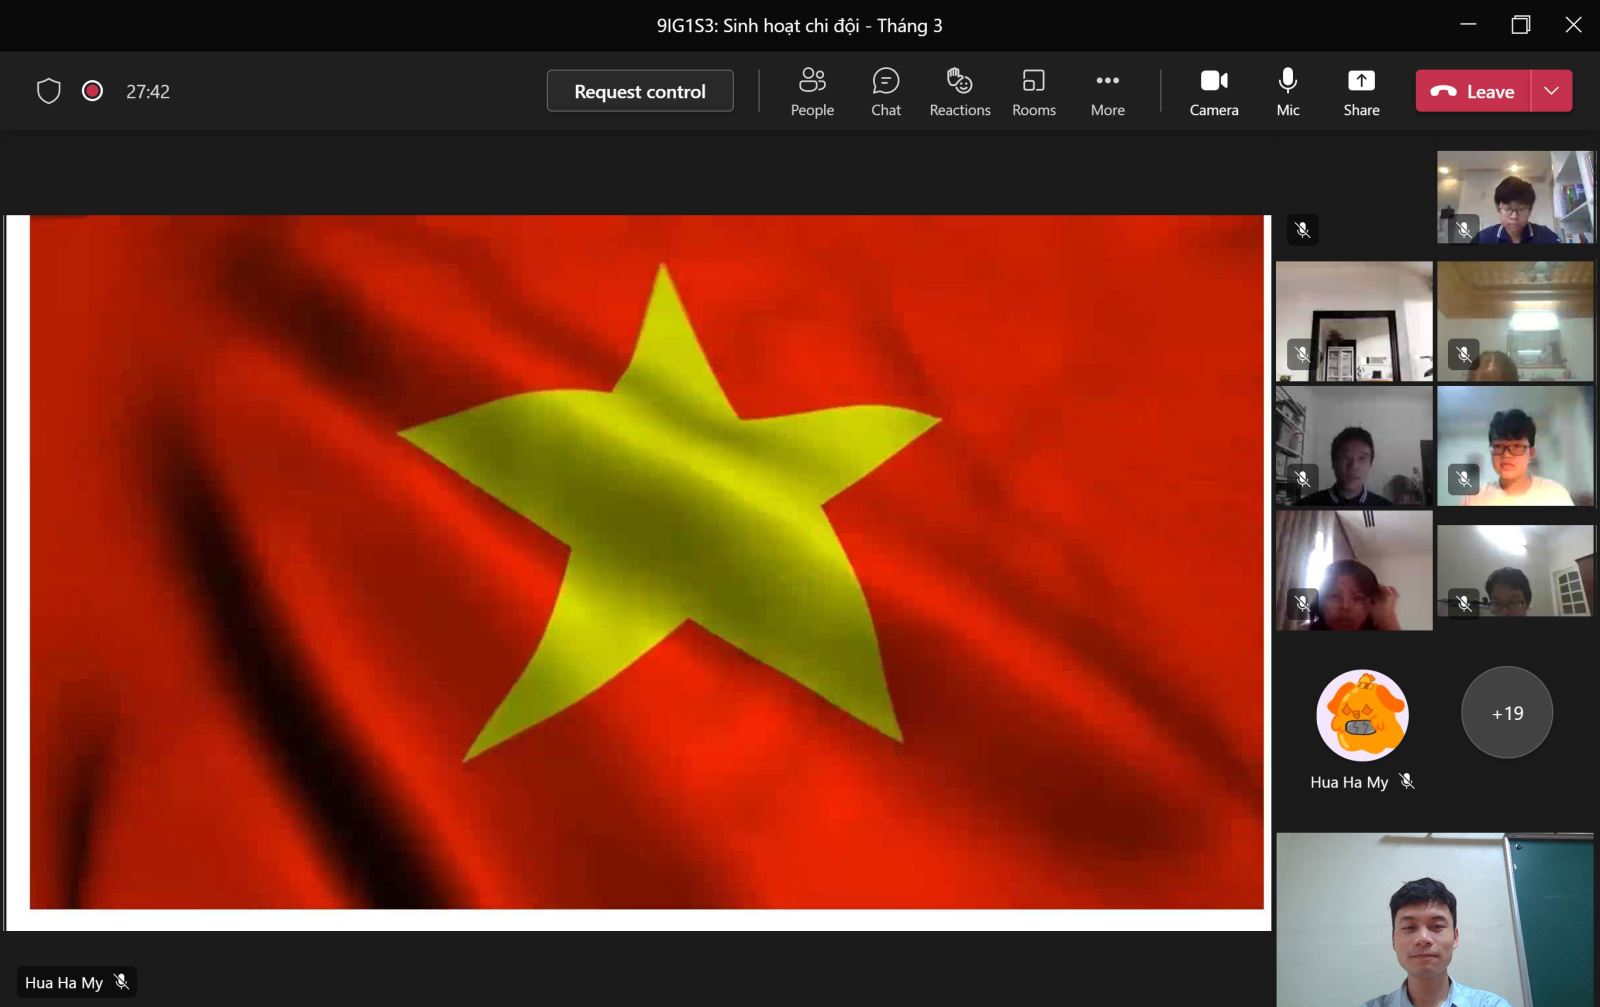Click muted mic icon beside Hua Ha My avatar name
The height and width of the screenshot is (1007, 1600).
point(1407,781)
